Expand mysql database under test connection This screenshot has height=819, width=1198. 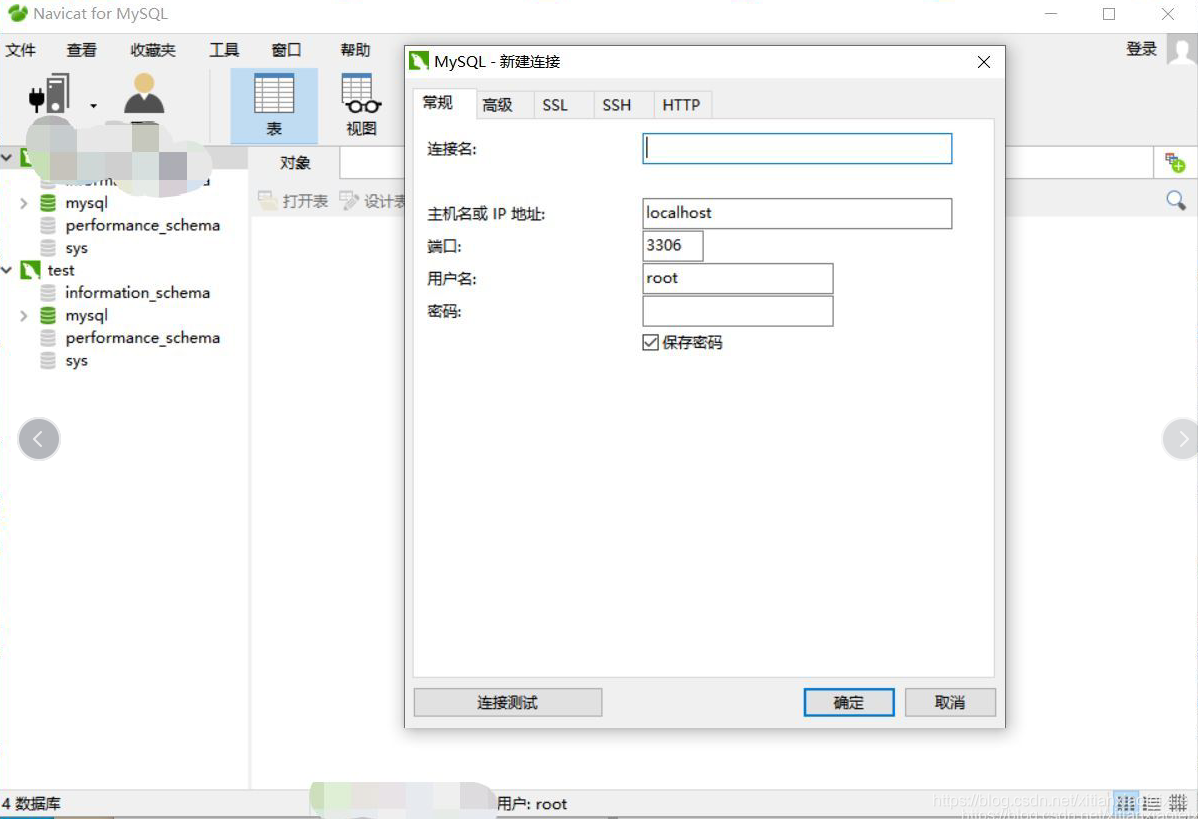(24, 316)
